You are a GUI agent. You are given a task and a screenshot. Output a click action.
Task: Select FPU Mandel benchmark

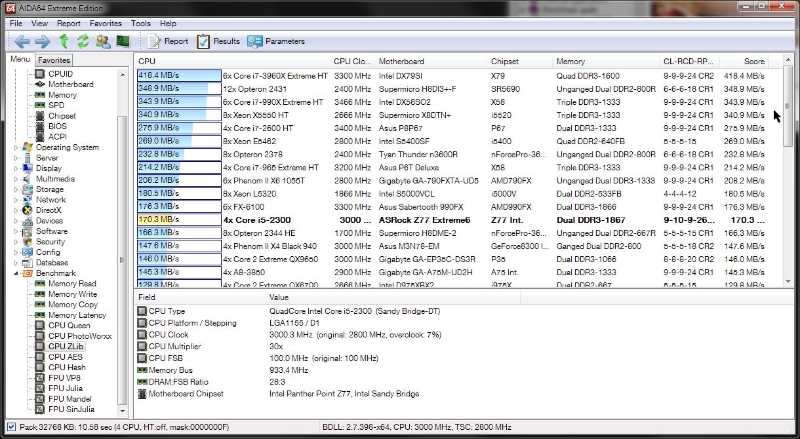[70, 399]
